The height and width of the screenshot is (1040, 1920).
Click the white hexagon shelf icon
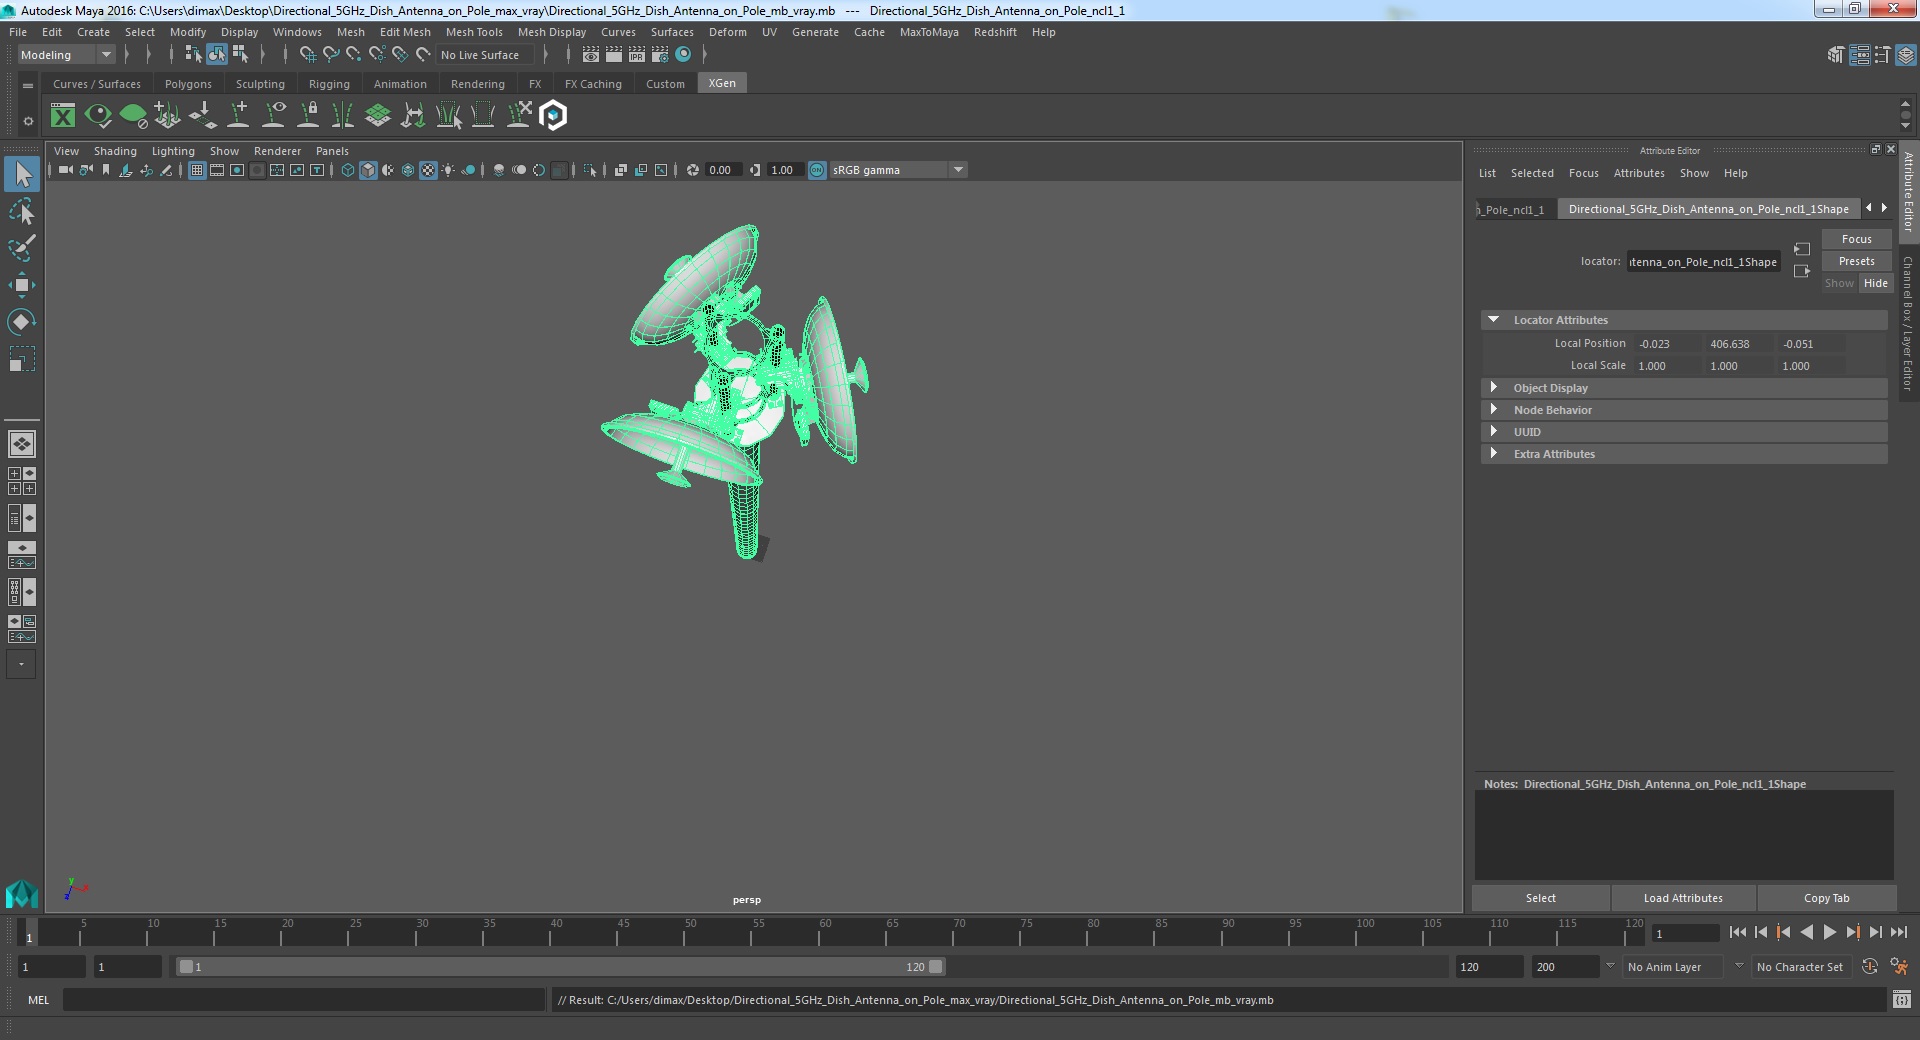click(553, 116)
